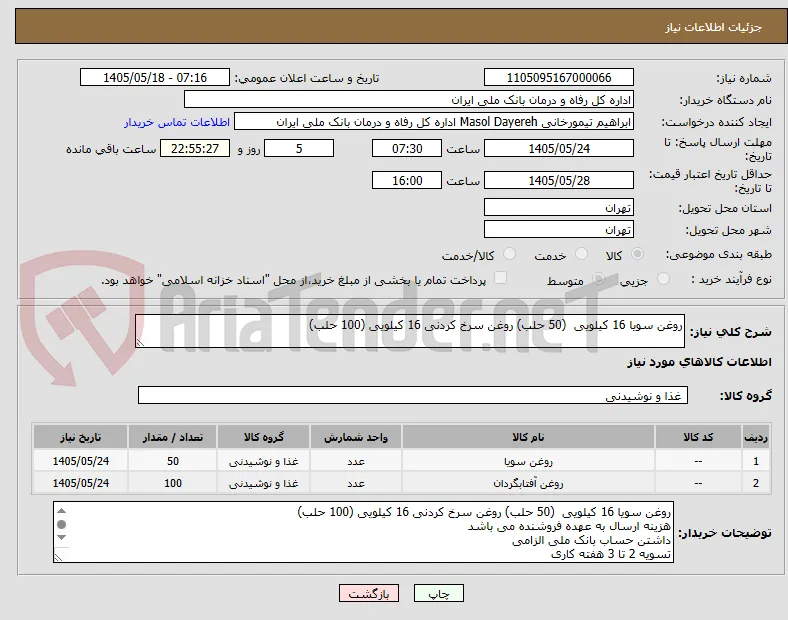788x620 pixels.
Task: Click the resize handle of buyer notes box
Action: (58, 557)
